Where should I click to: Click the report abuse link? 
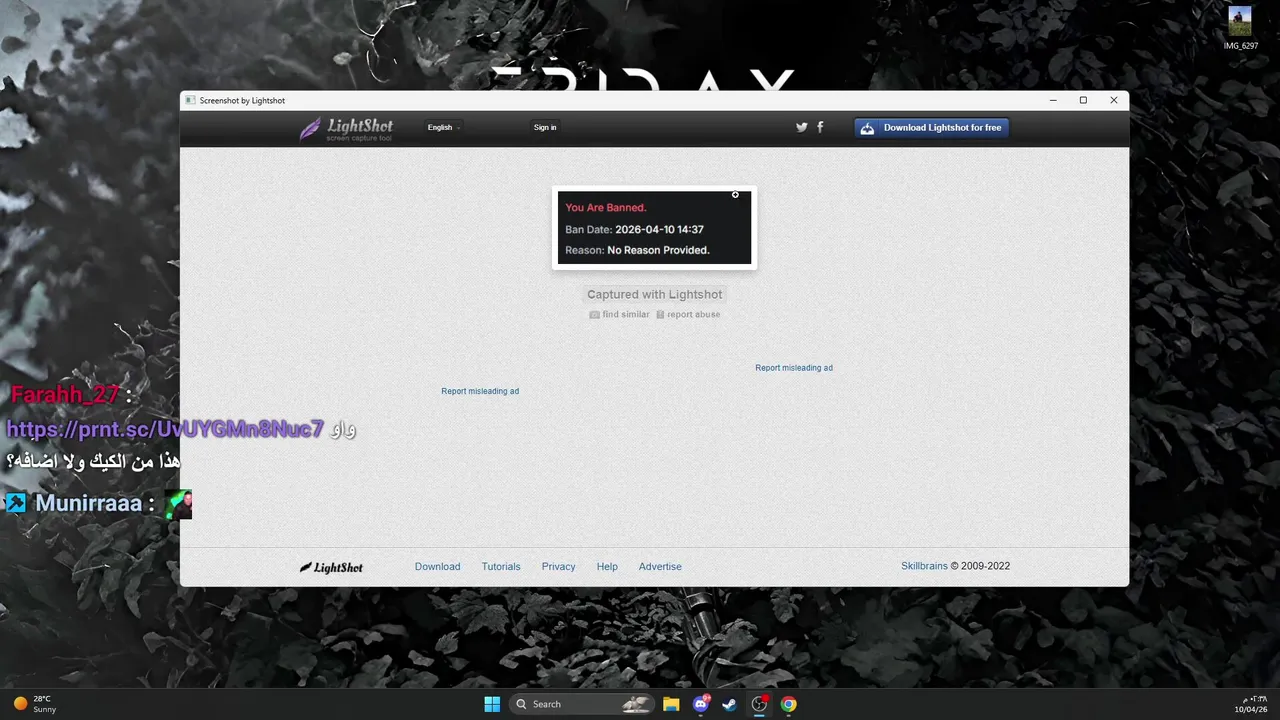pos(688,314)
